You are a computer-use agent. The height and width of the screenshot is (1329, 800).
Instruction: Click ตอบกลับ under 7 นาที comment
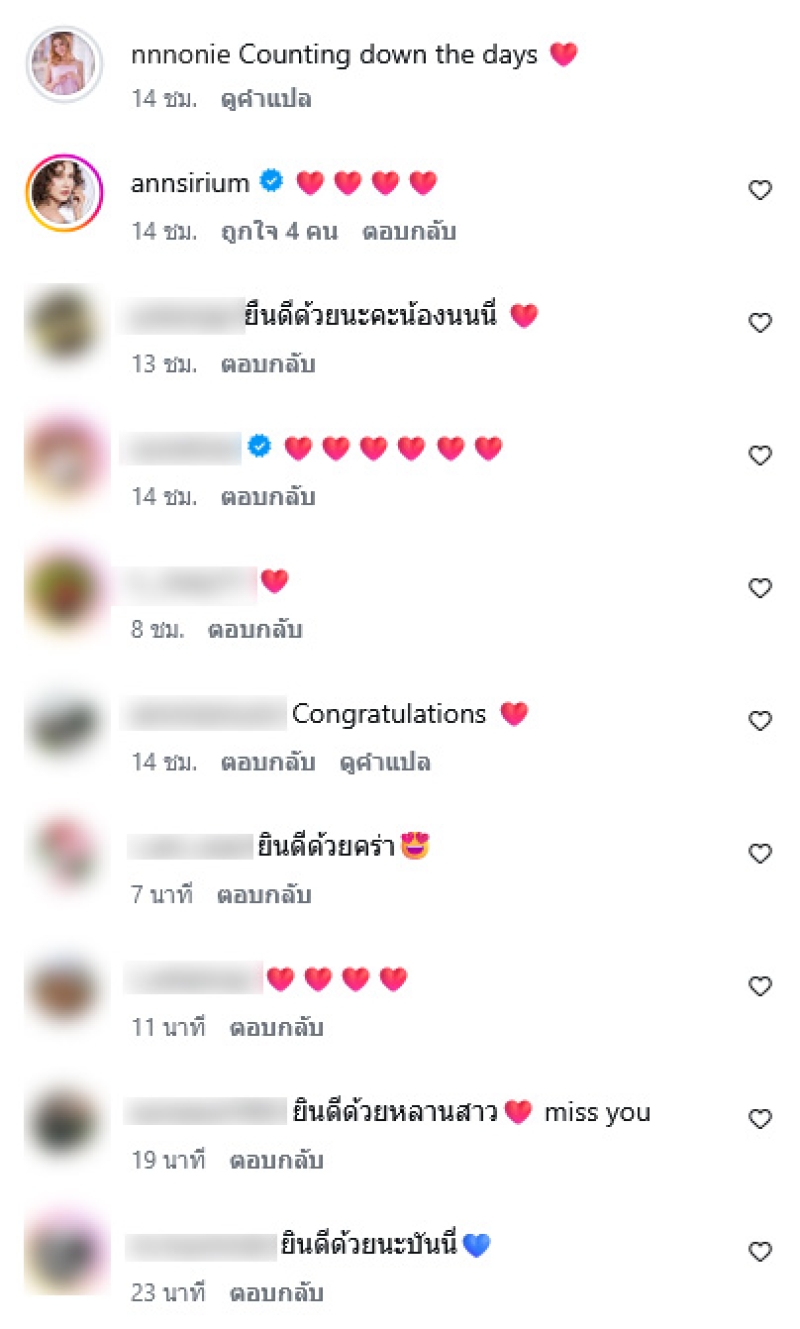(x=264, y=895)
